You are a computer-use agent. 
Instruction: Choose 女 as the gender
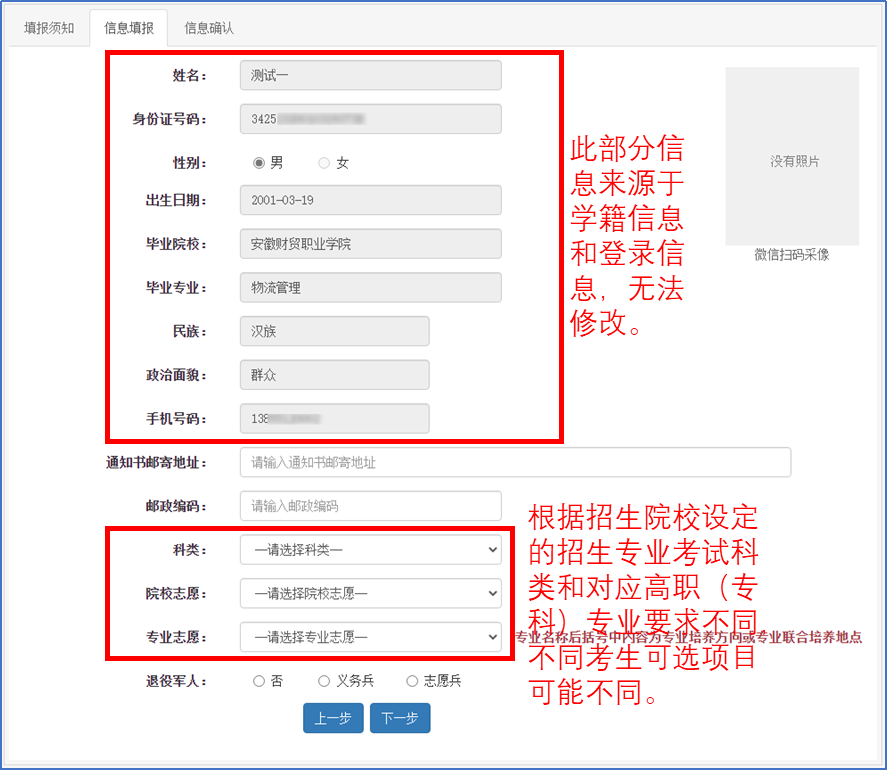click(322, 161)
